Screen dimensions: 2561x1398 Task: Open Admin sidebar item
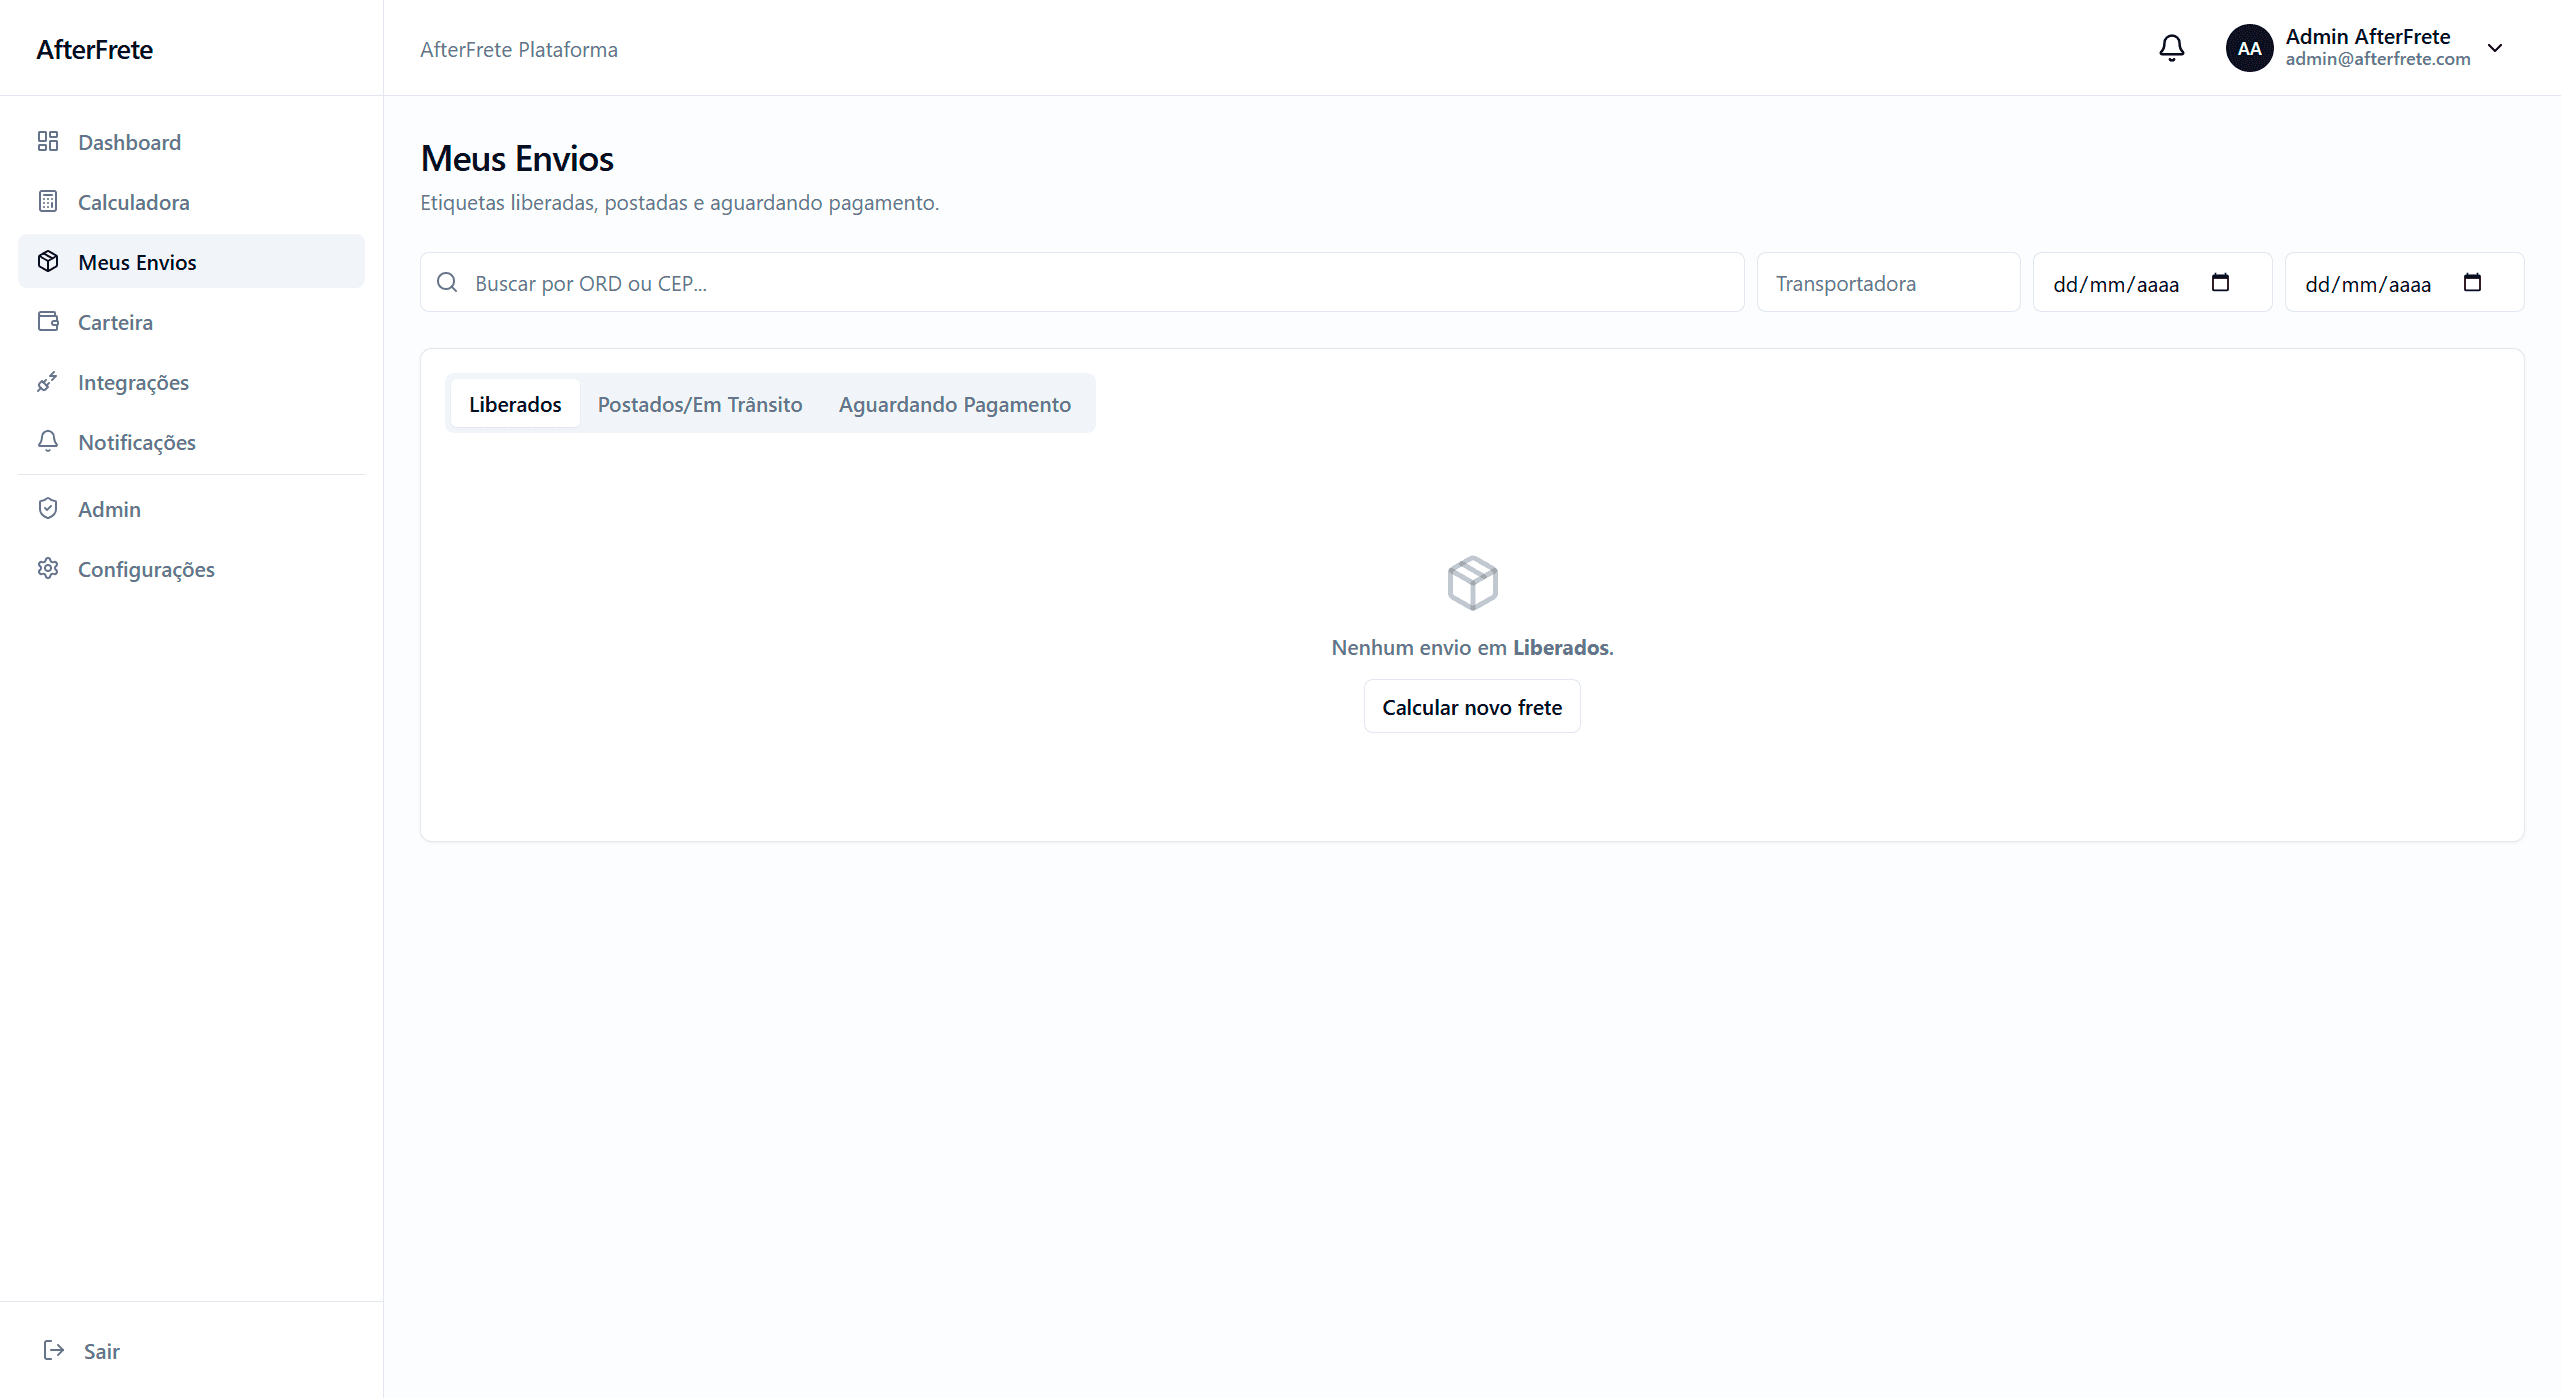coord(191,509)
